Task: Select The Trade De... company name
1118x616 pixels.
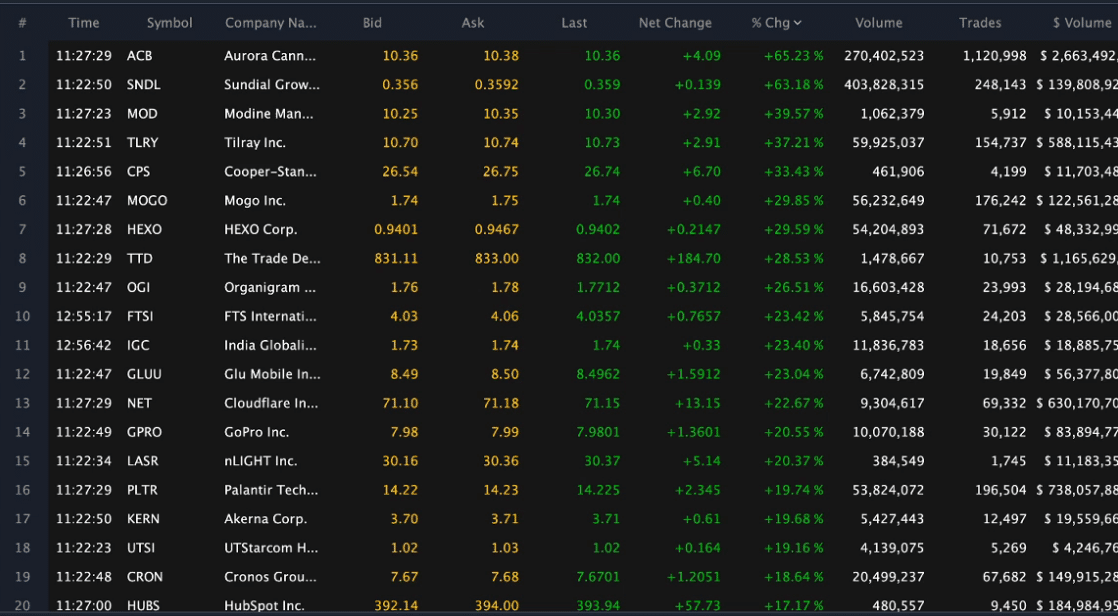Action: point(272,259)
